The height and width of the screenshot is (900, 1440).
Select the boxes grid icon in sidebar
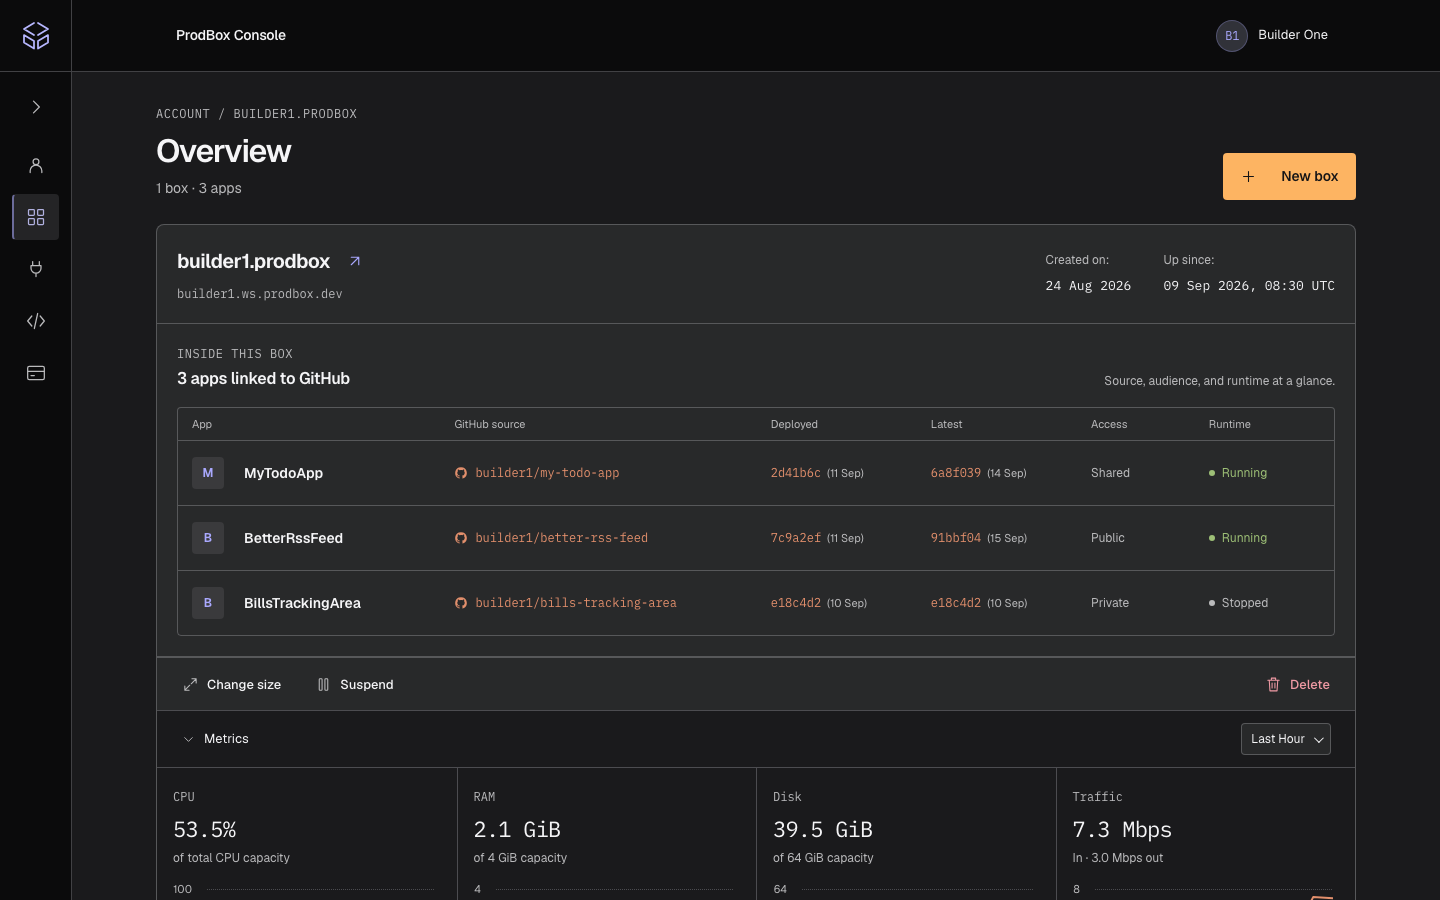[36, 217]
